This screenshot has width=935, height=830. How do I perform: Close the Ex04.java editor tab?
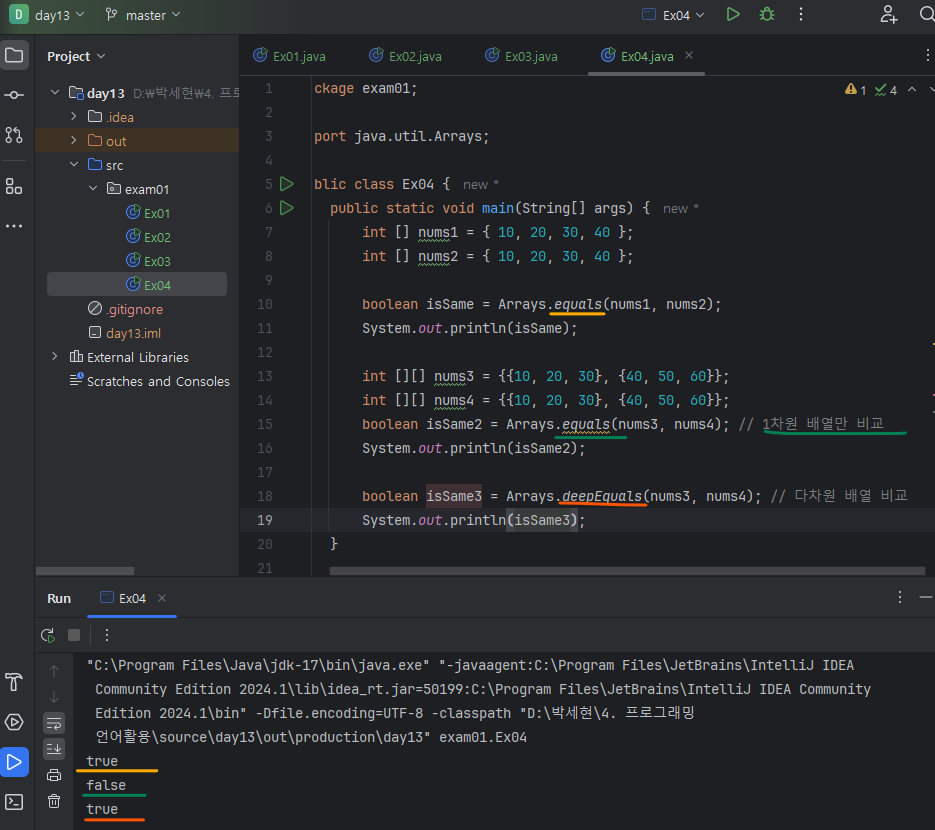(x=689, y=56)
